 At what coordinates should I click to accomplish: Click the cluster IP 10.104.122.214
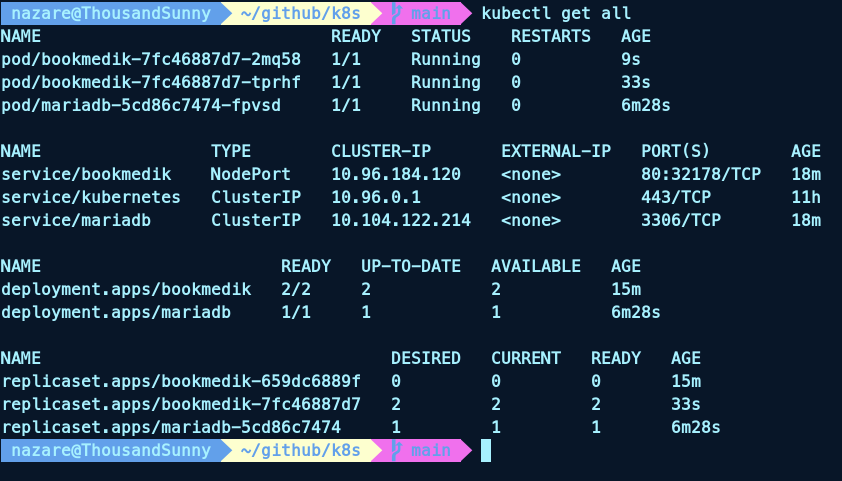coord(401,220)
